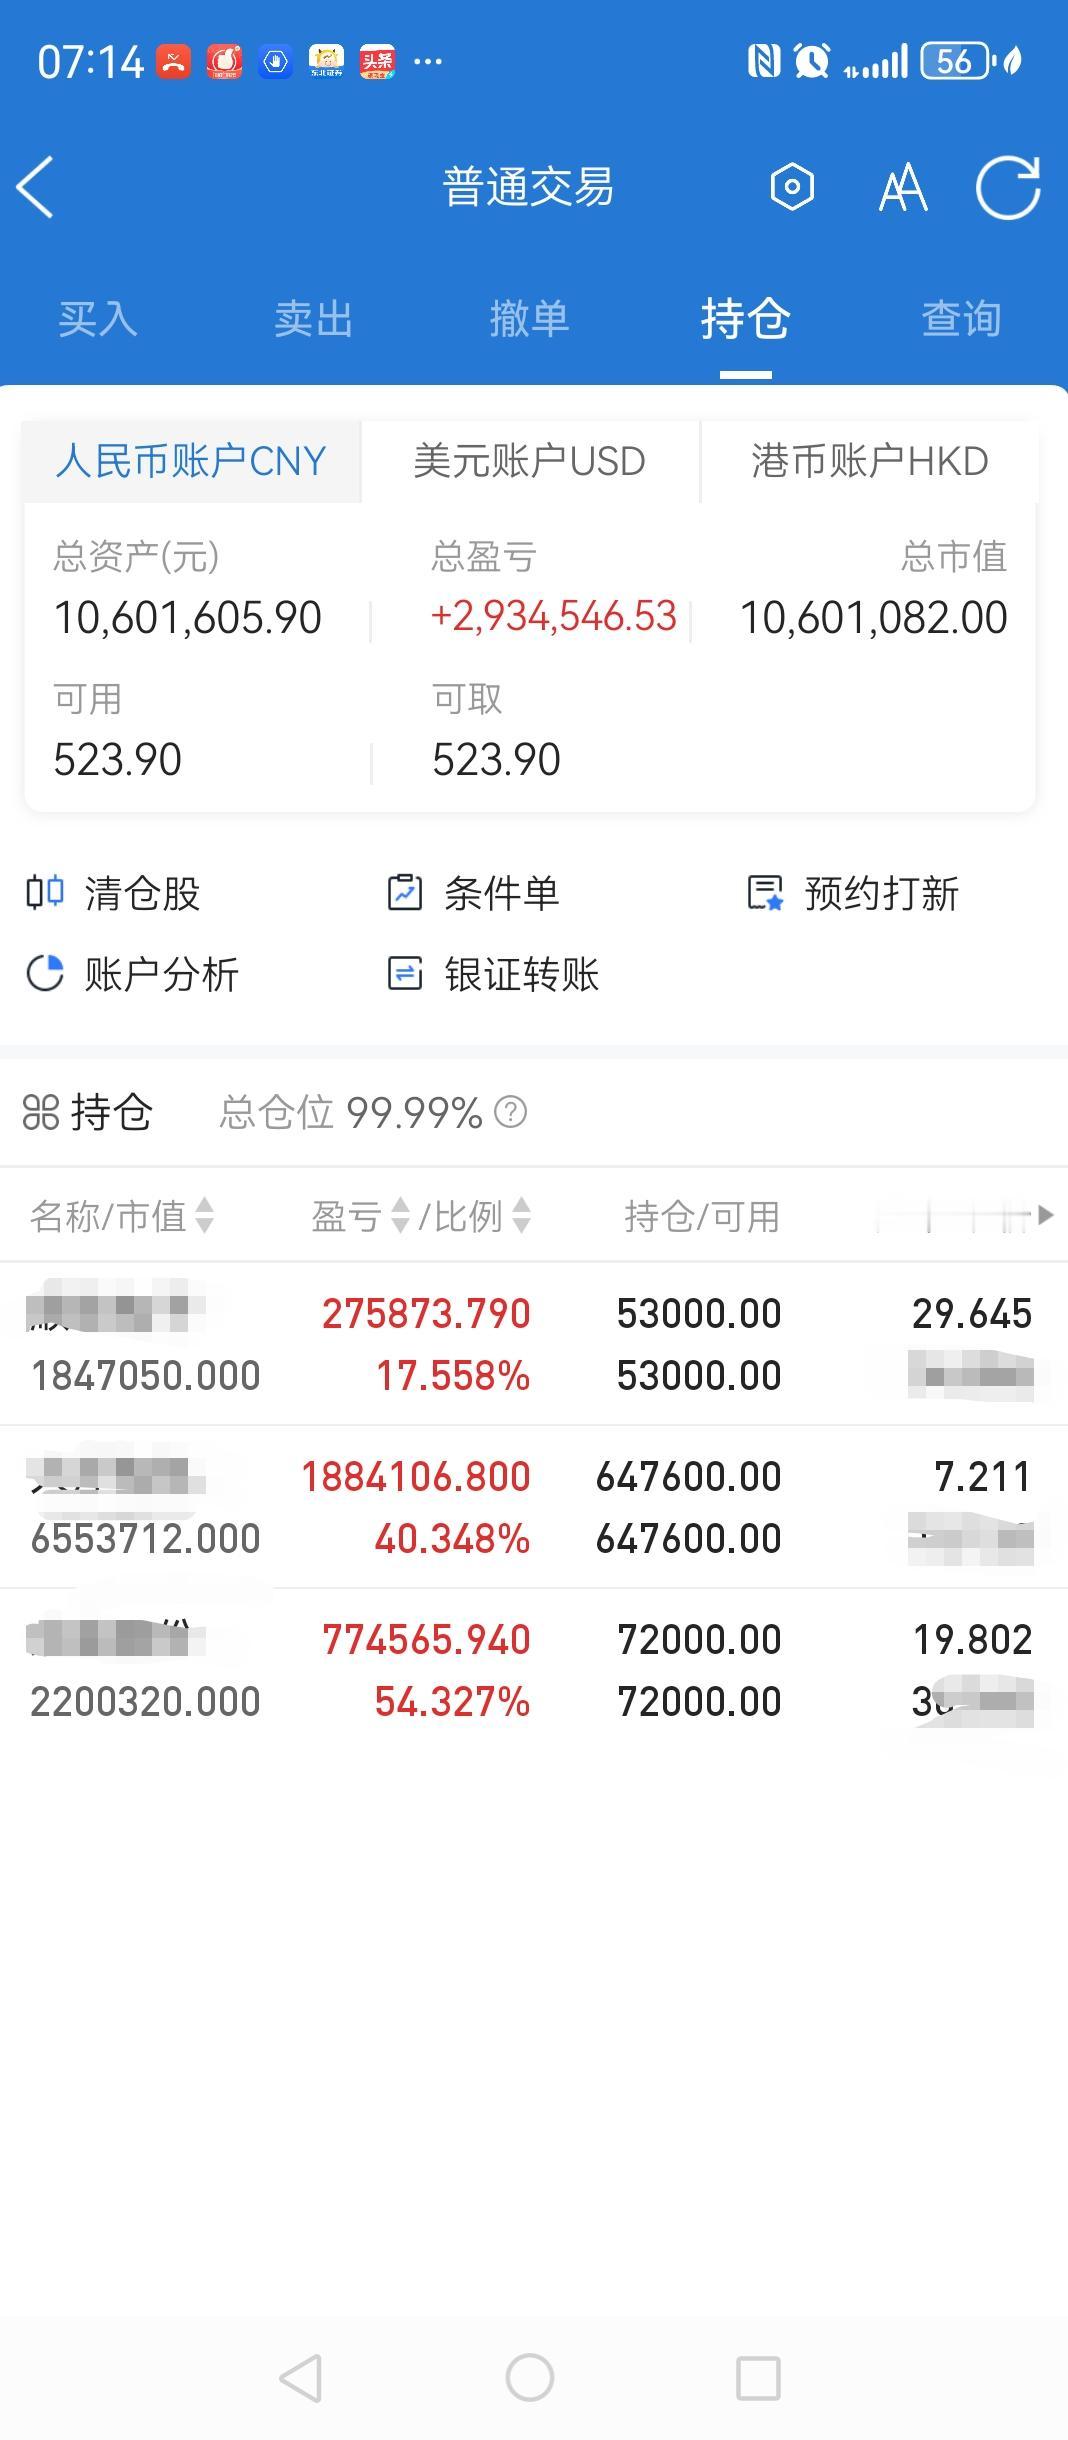This screenshot has height=2440, width=1068.
Task: Tap the 条件单 chart icon
Action: 405,892
